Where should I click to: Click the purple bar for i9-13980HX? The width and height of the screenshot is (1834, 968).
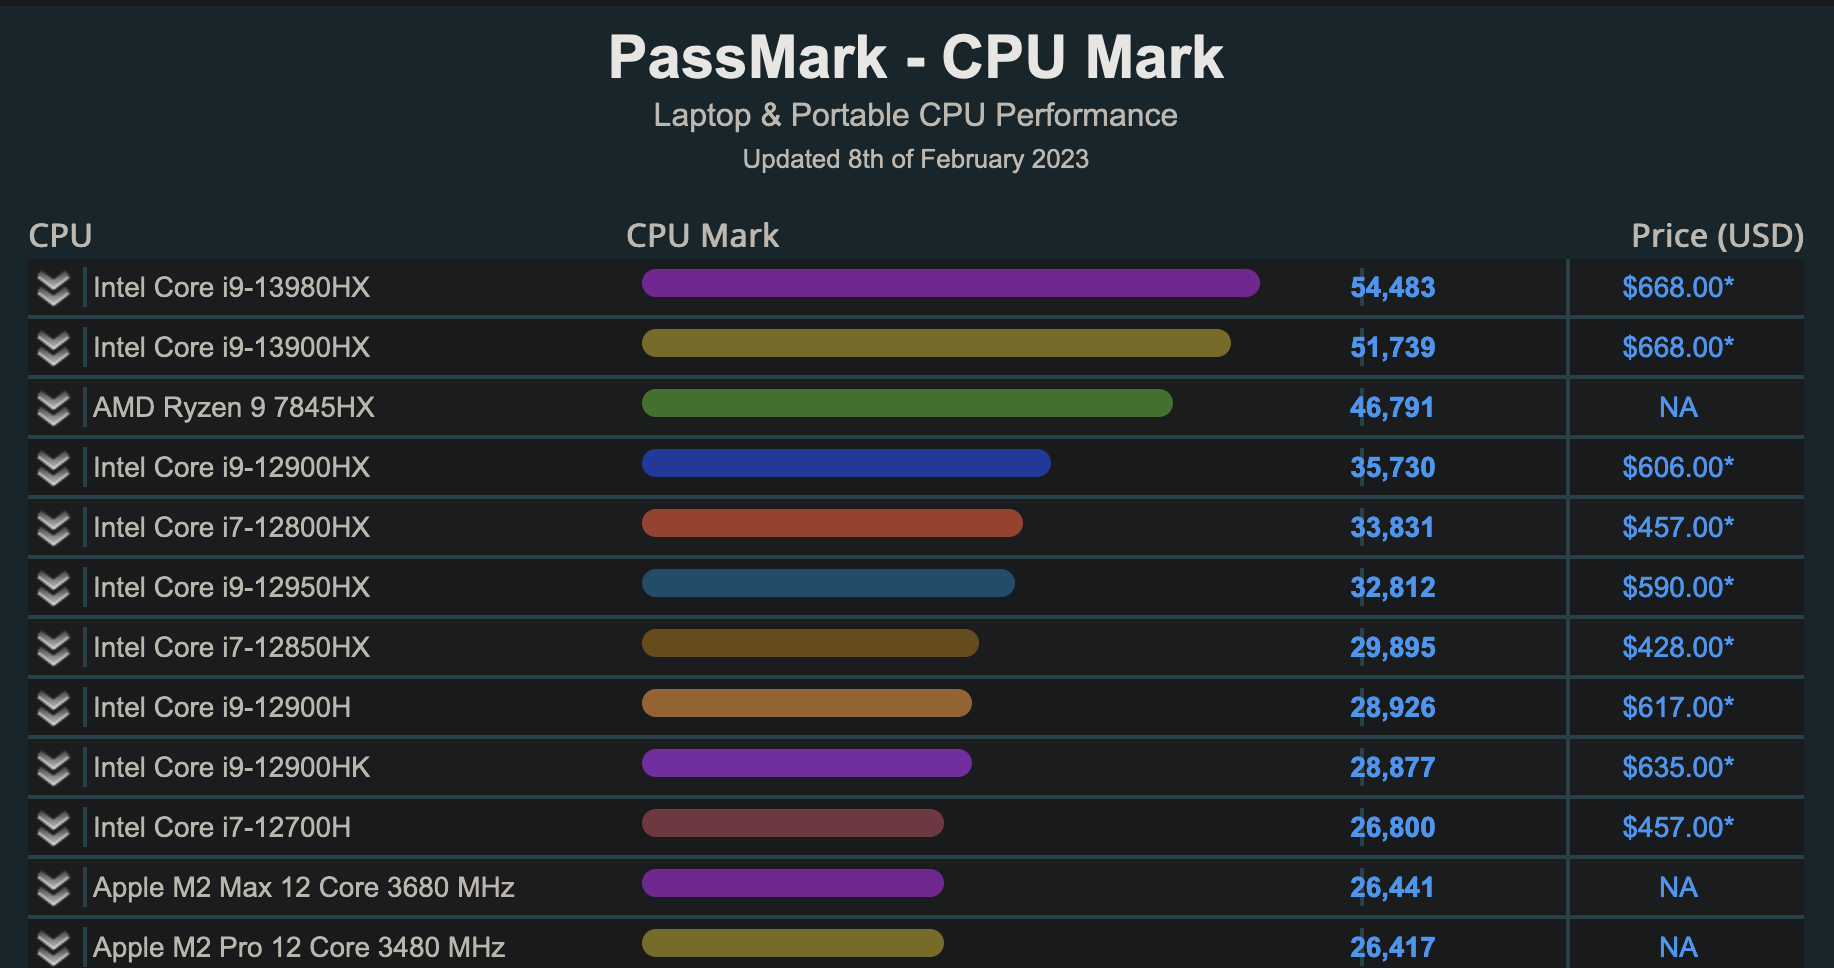pyautogui.click(x=950, y=283)
